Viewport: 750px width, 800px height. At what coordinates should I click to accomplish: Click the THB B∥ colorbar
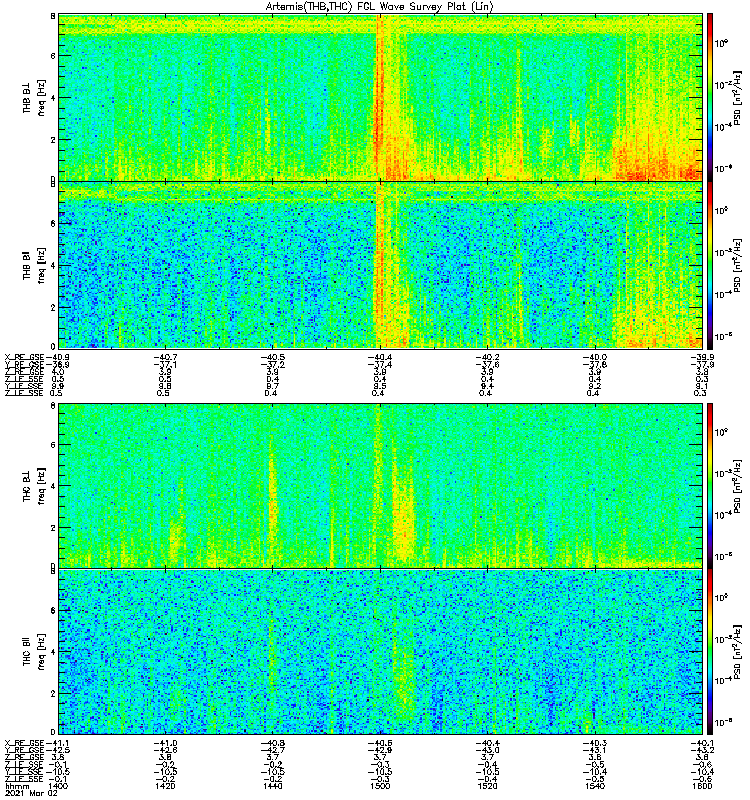tap(710, 265)
